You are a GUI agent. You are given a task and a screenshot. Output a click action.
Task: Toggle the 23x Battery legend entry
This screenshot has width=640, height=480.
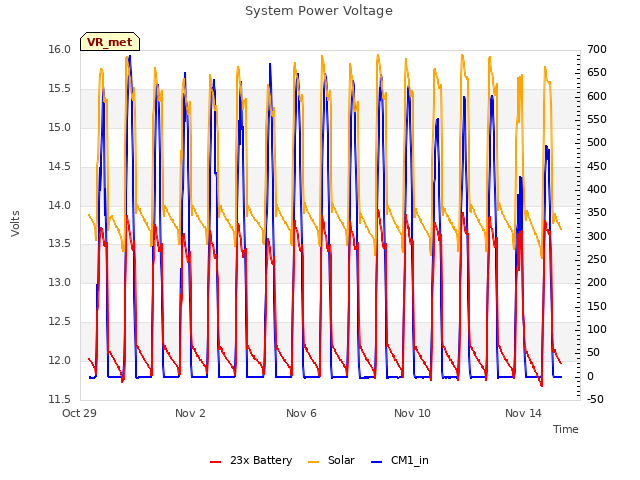(x=251, y=460)
